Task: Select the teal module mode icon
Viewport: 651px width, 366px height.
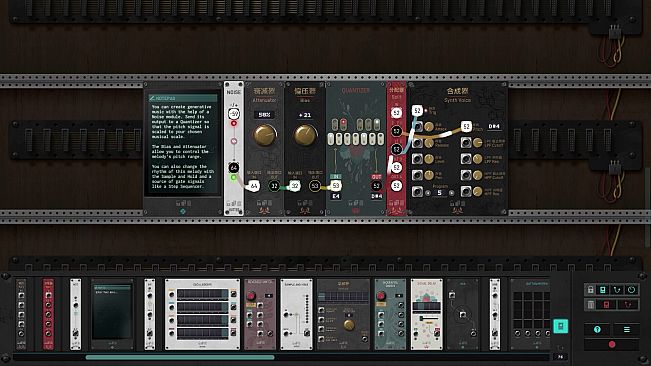Action: pos(603,290)
